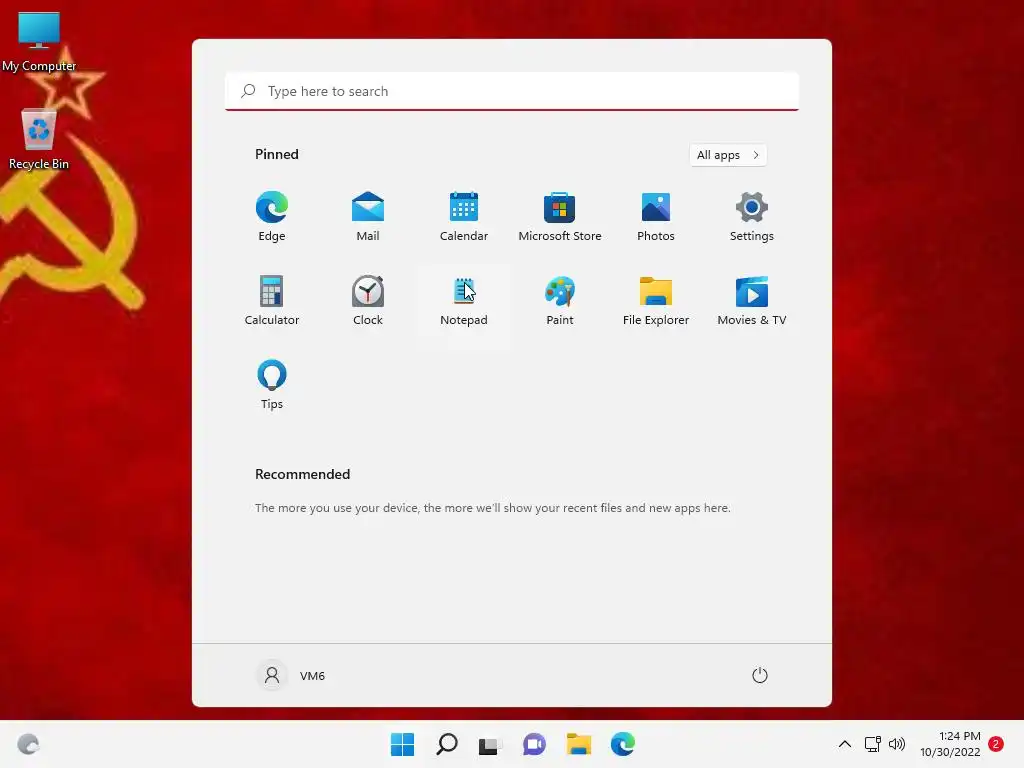Open File Explorer in pinned apps
Image resolution: width=1024 pixels, height=768 pixels.
click(656, 300)
